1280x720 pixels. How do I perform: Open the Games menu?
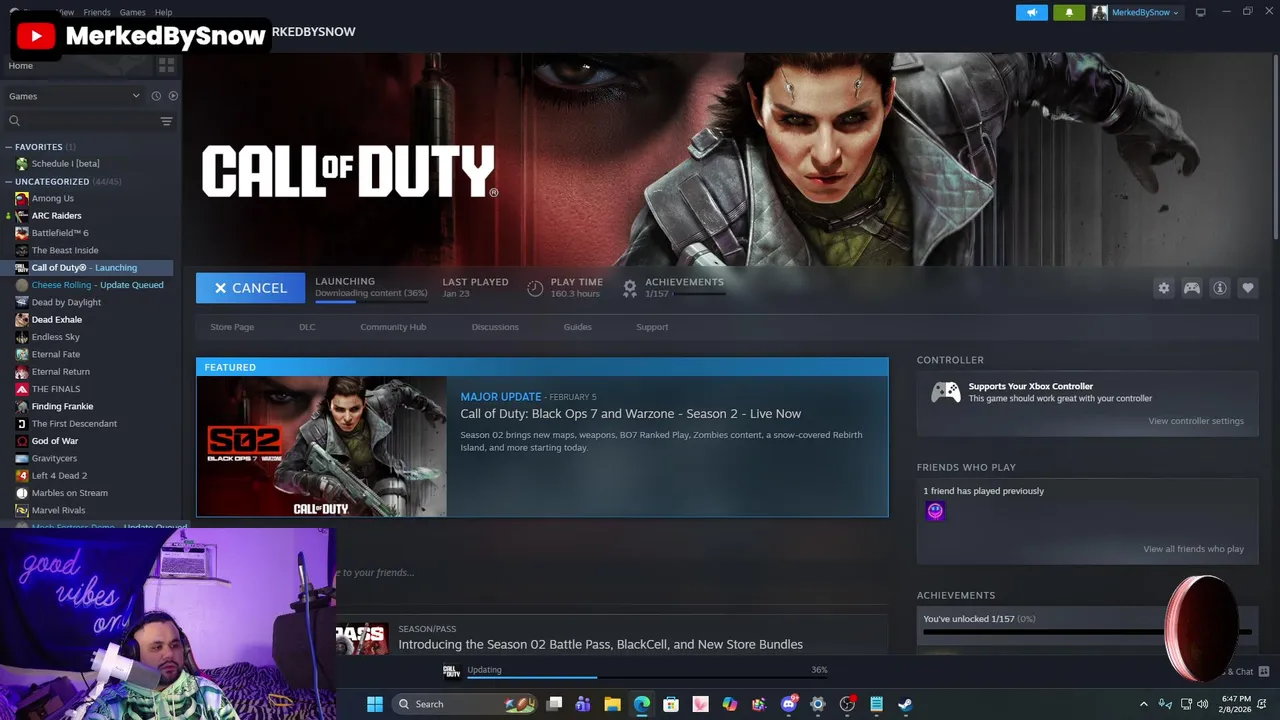132,12
